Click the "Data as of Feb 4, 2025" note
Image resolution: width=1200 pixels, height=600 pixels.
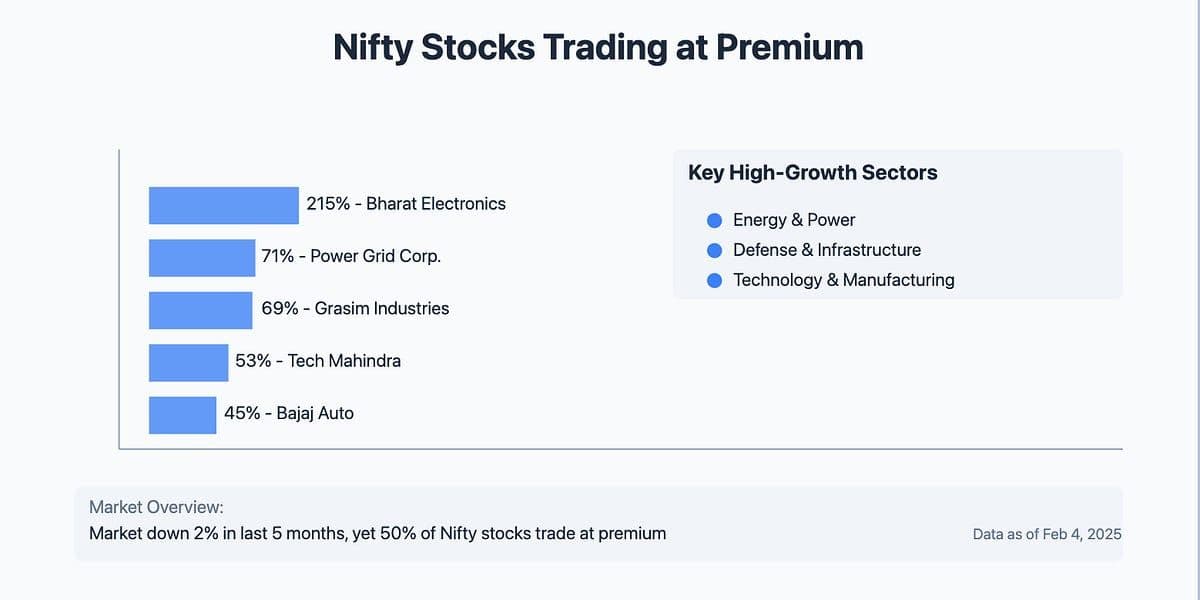click(x=1047, y=534)
